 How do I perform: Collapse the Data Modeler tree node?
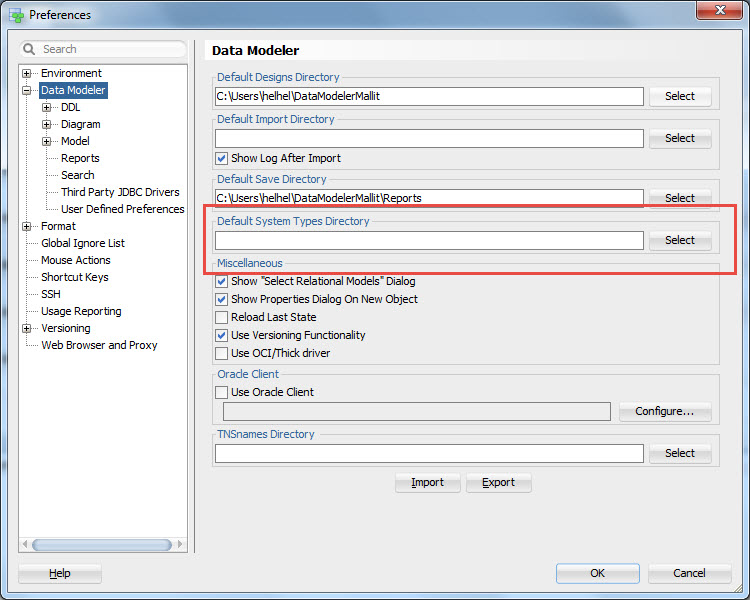click(27, 90)
